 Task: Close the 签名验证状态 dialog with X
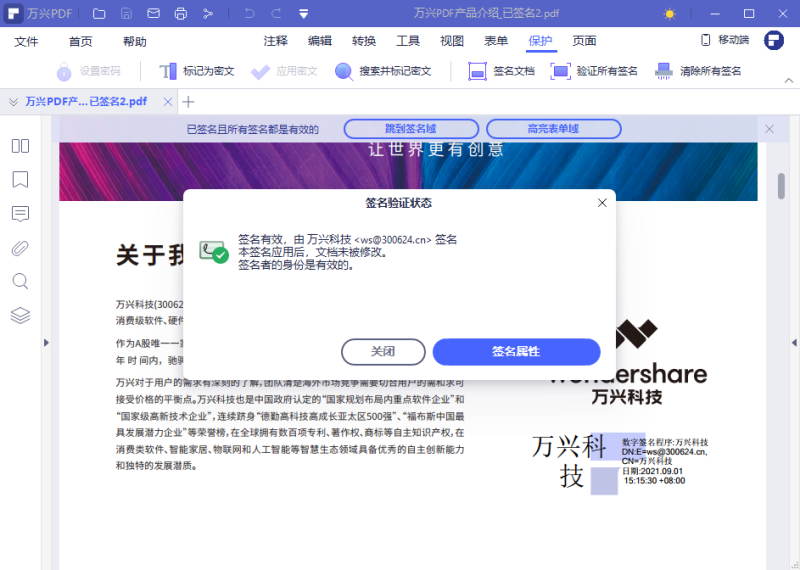602,203
